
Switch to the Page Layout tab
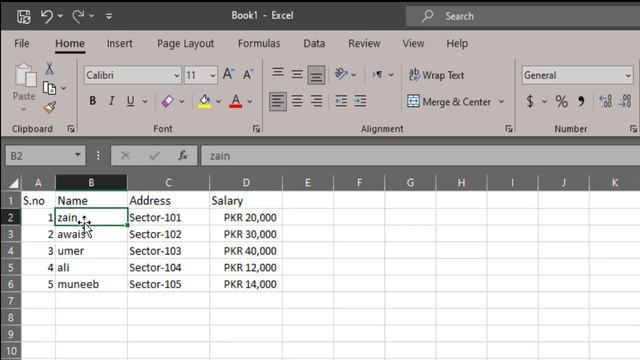[x=186, y=43]
